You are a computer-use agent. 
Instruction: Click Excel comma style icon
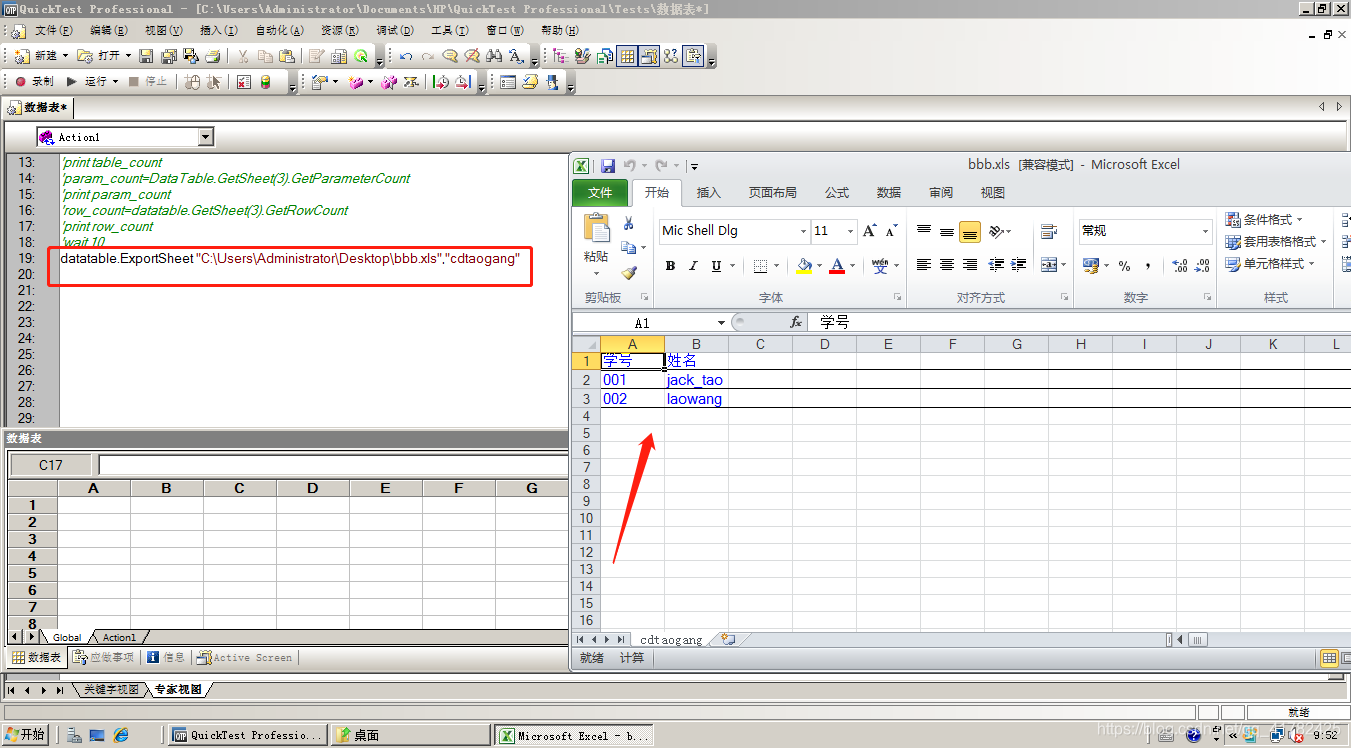click(x=1148, y=266)
